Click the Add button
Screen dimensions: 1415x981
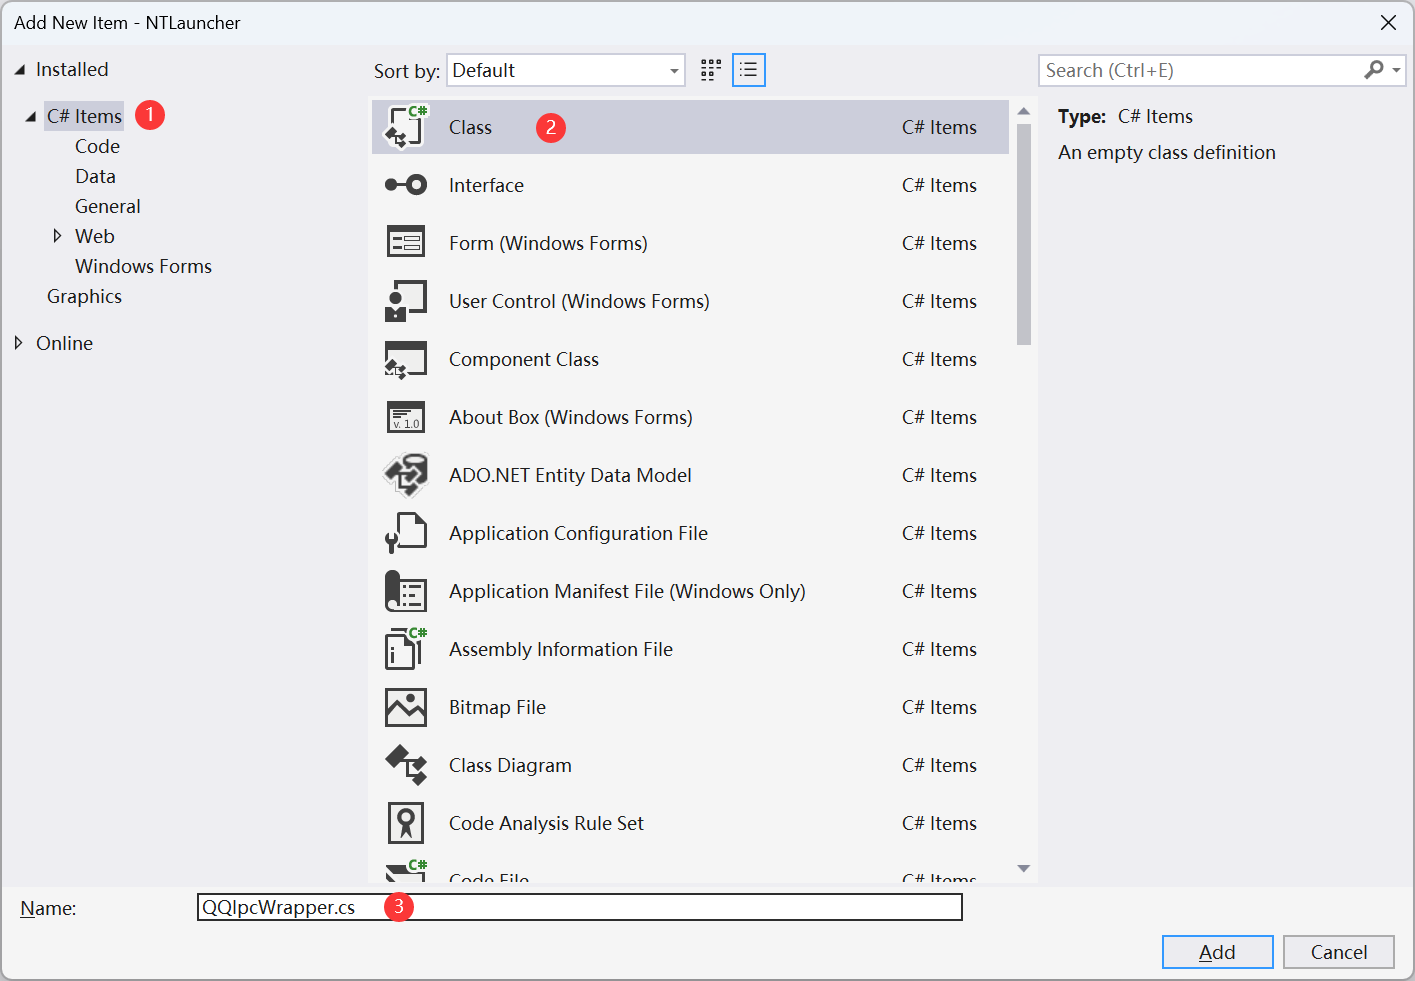[x=1217, y=952]
